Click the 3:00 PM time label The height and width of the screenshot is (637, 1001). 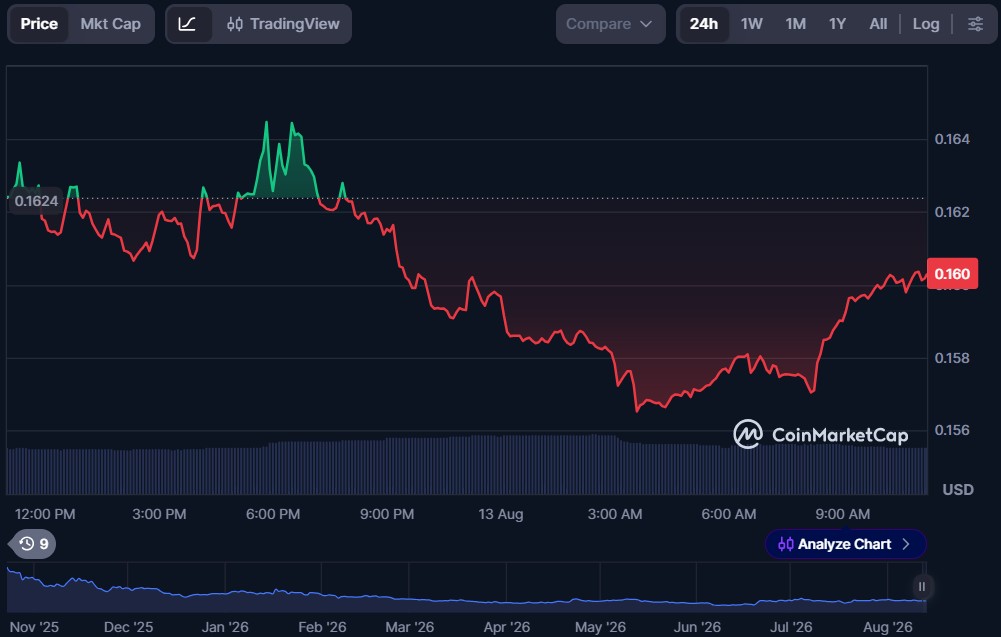point(159,514)
